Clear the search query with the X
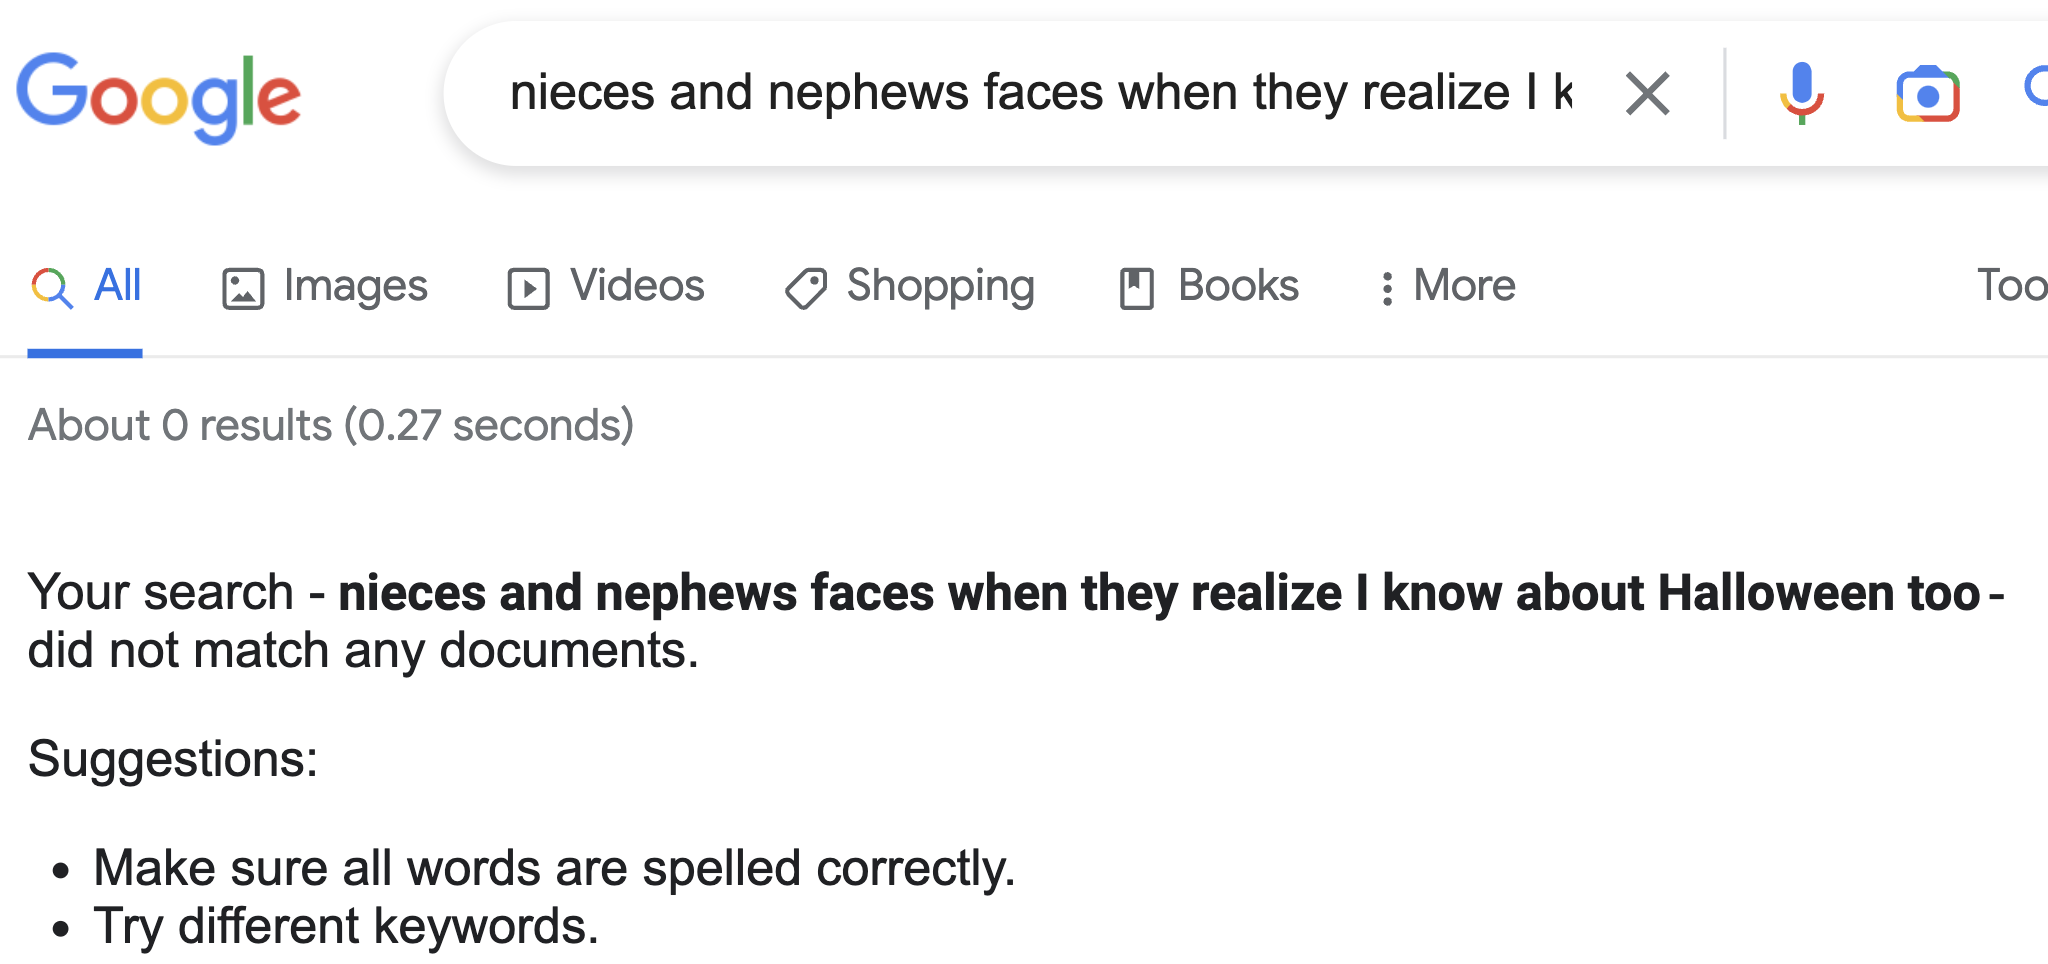 (1647, 94)
